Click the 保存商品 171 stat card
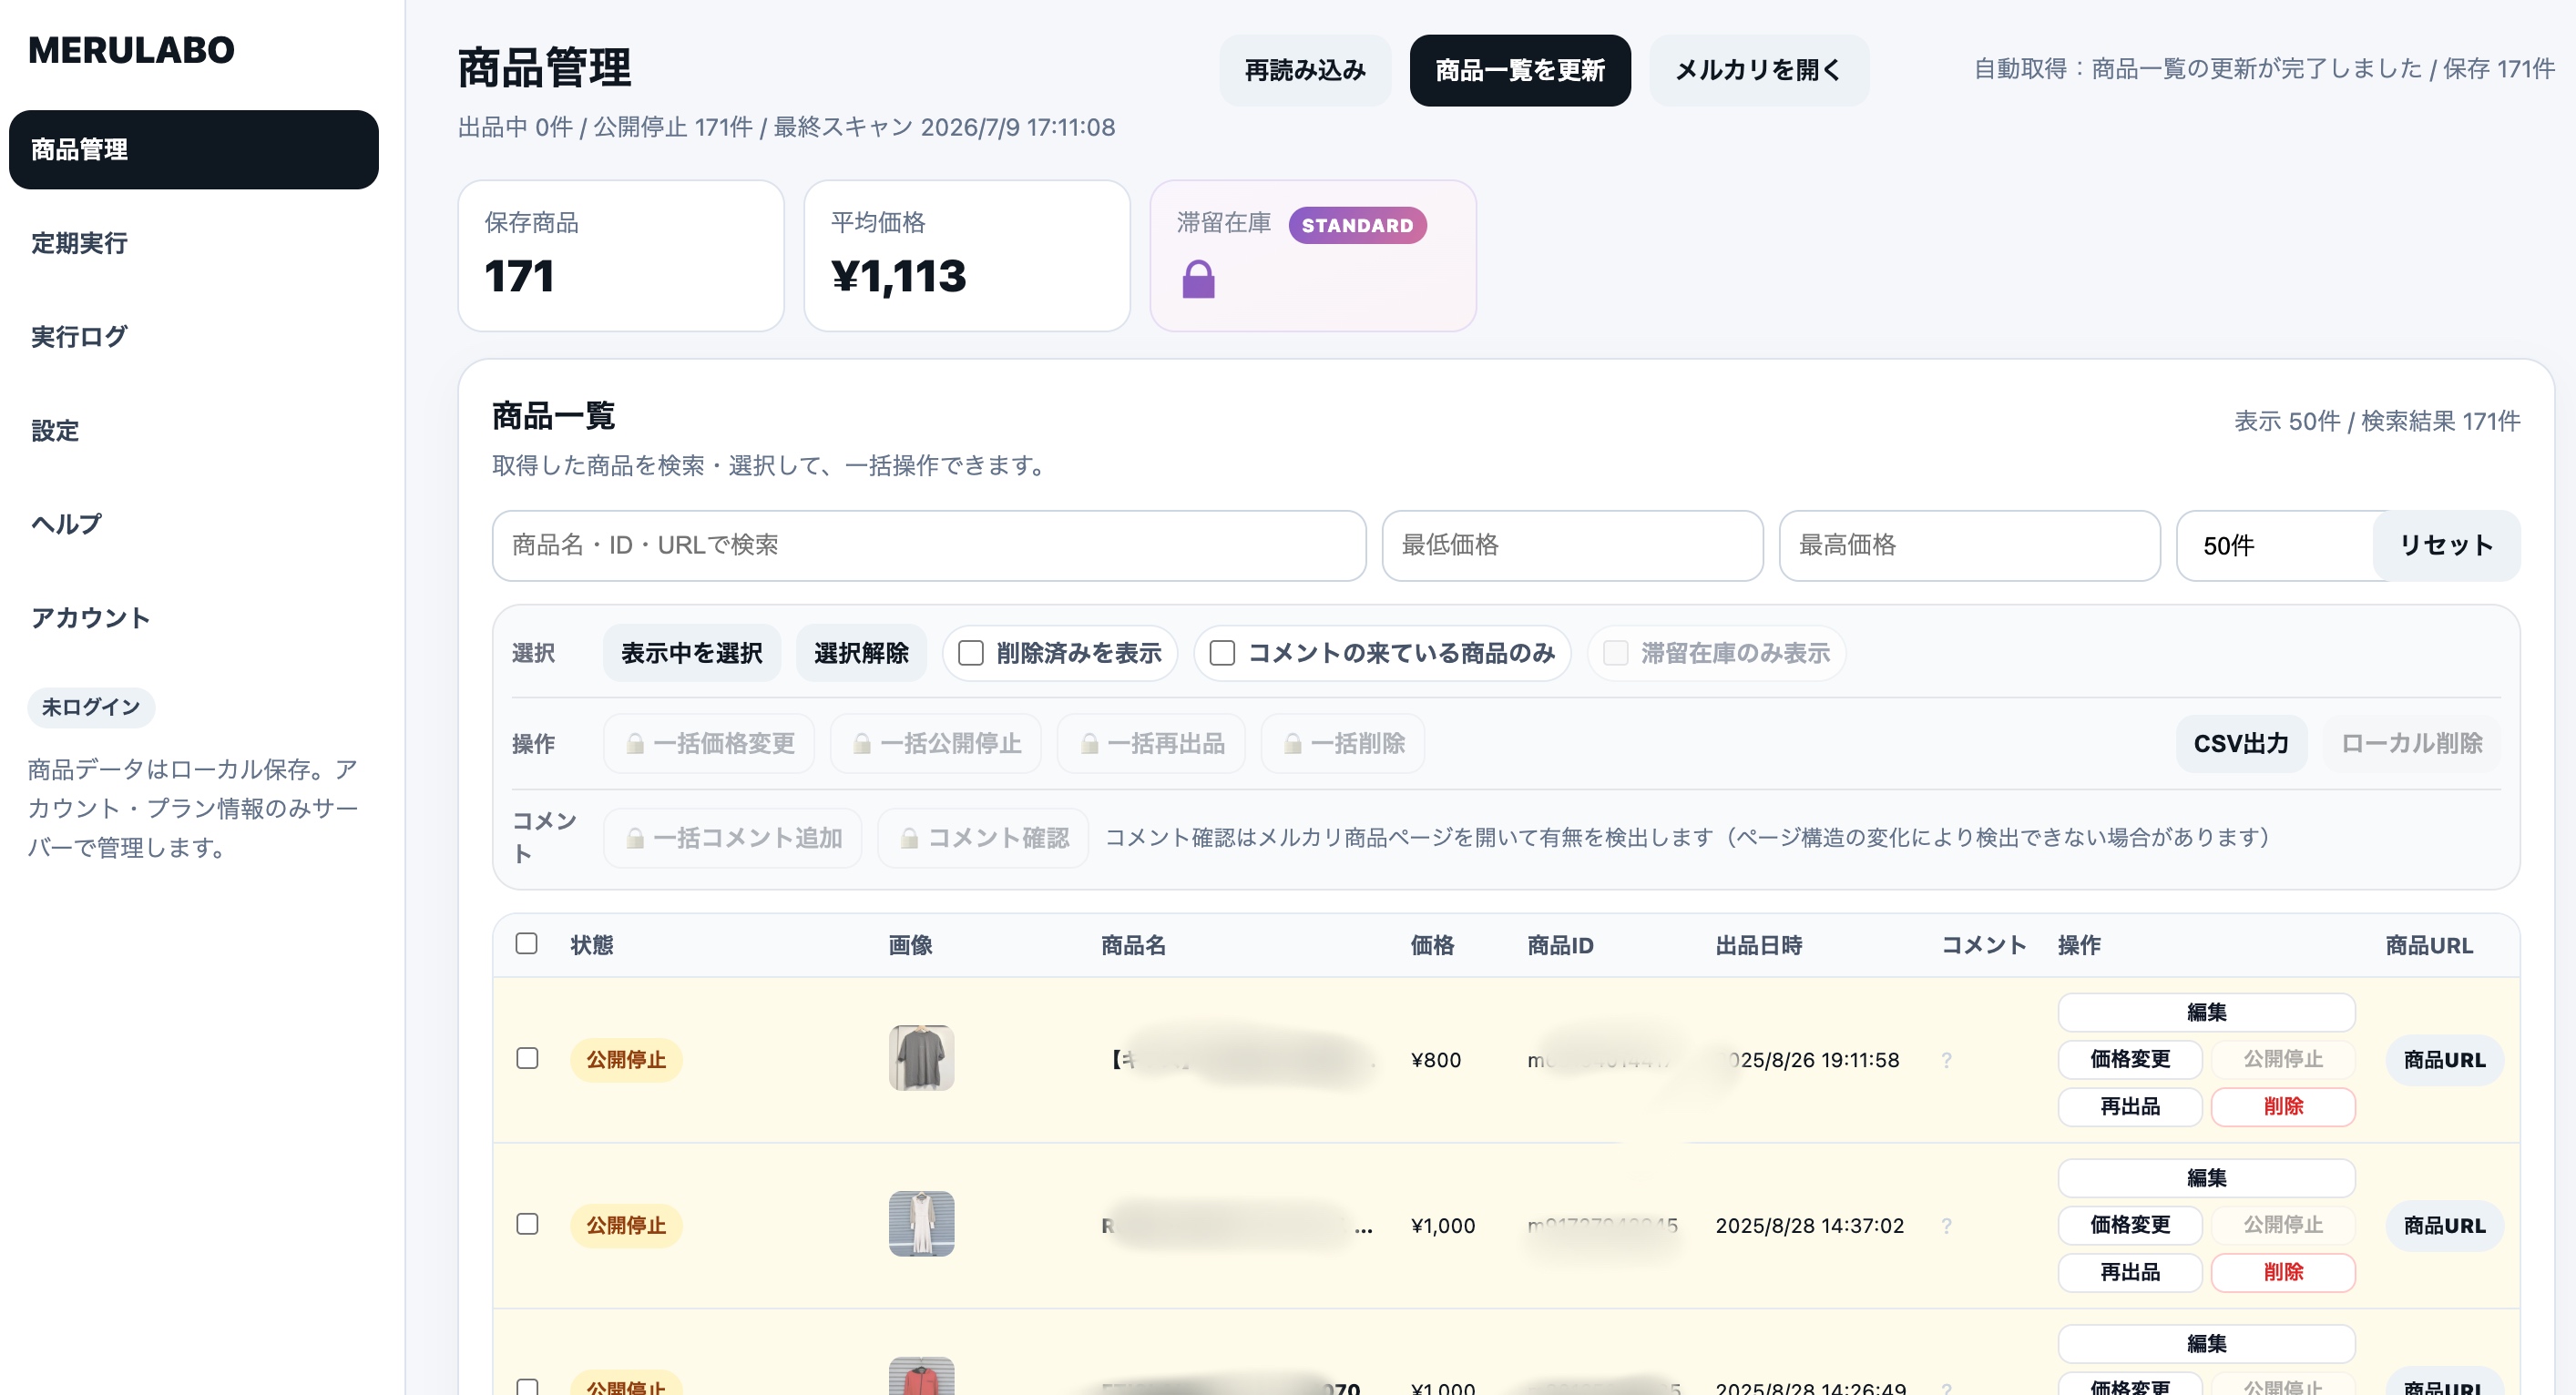Viewport: 2576px width, 1395px height. [x=621, y=256]
